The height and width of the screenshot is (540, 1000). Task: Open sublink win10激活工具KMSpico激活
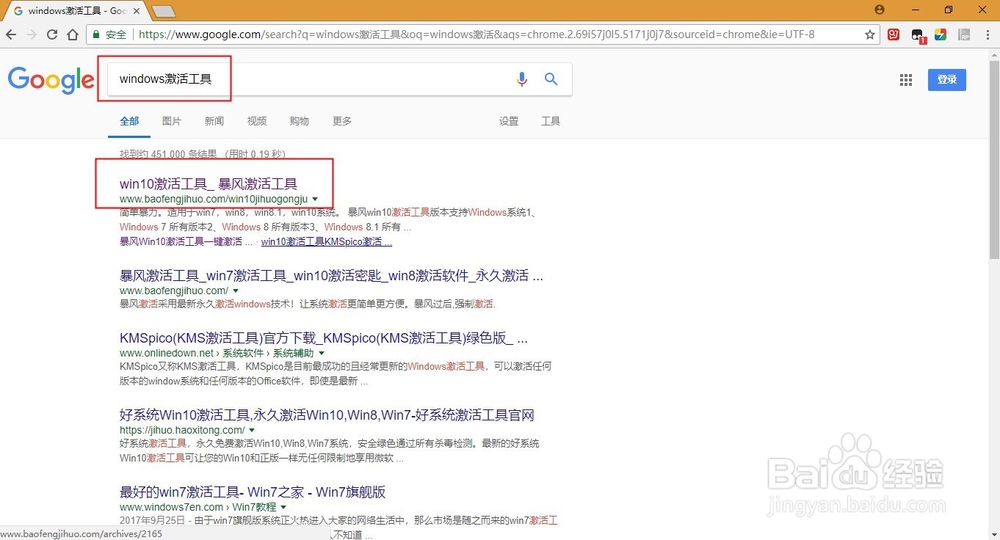tap(326, 242)
